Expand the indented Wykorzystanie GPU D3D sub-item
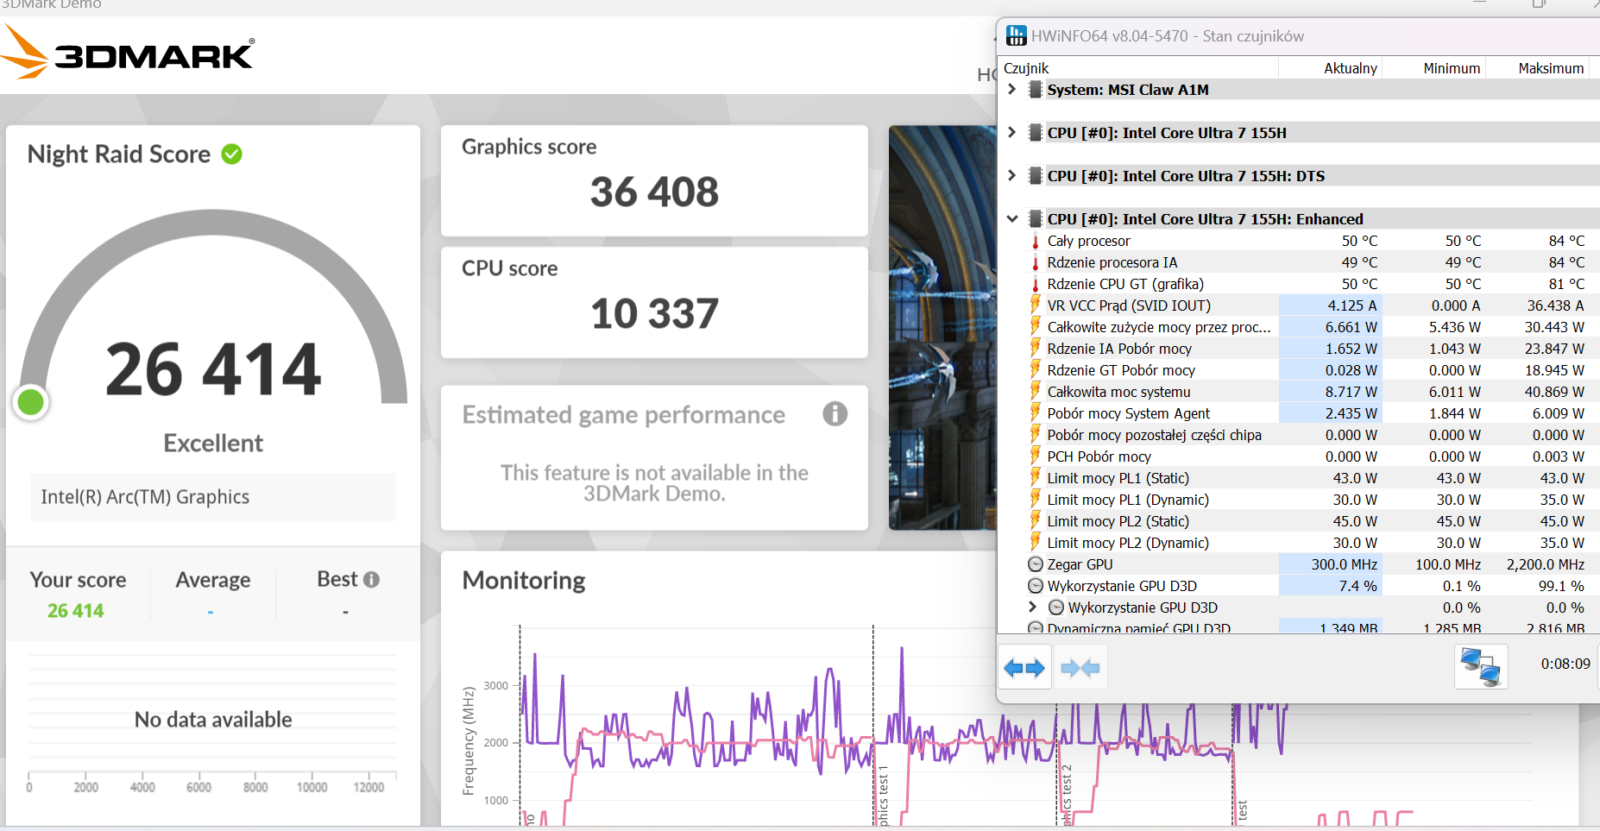Screen dimensions: 1600x831 coord(1033,608)
